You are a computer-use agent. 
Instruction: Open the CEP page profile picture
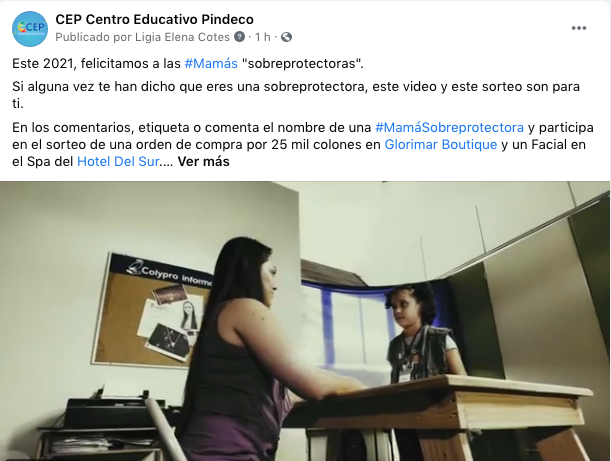(x=30, y=29)
